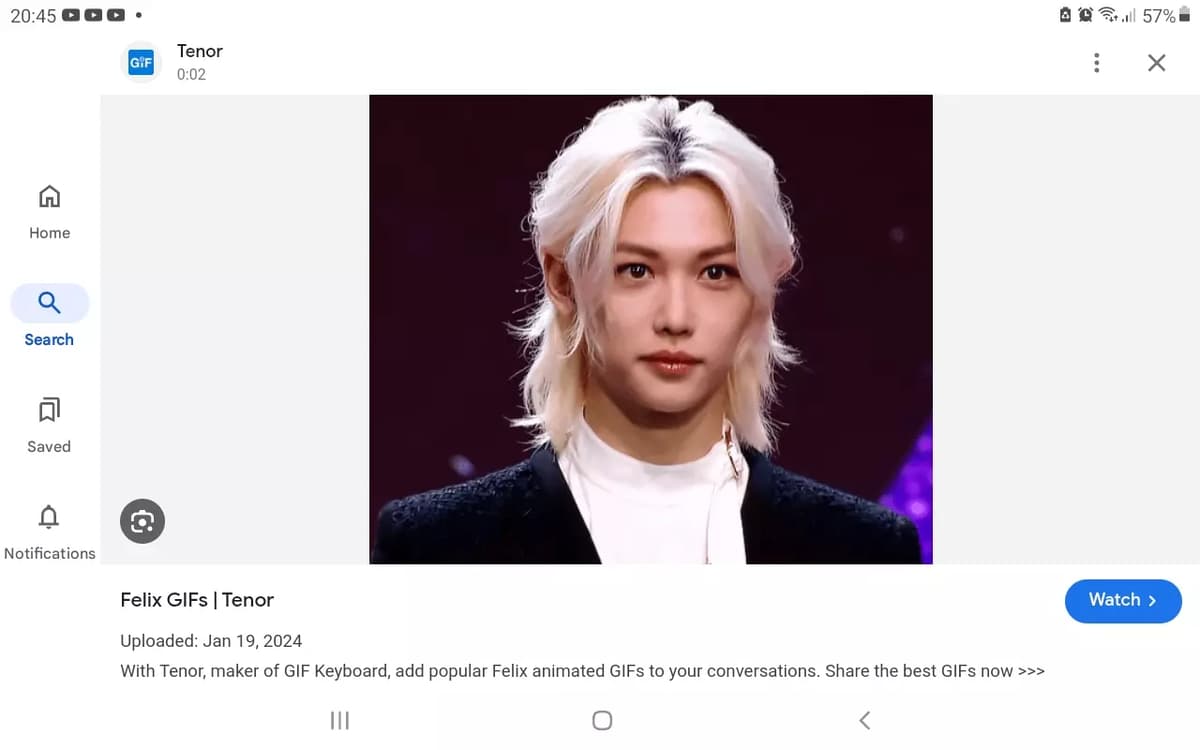Open the Saved bookmarks section
The height and width of the screenshot is (750, 1200).
[49, 425]
